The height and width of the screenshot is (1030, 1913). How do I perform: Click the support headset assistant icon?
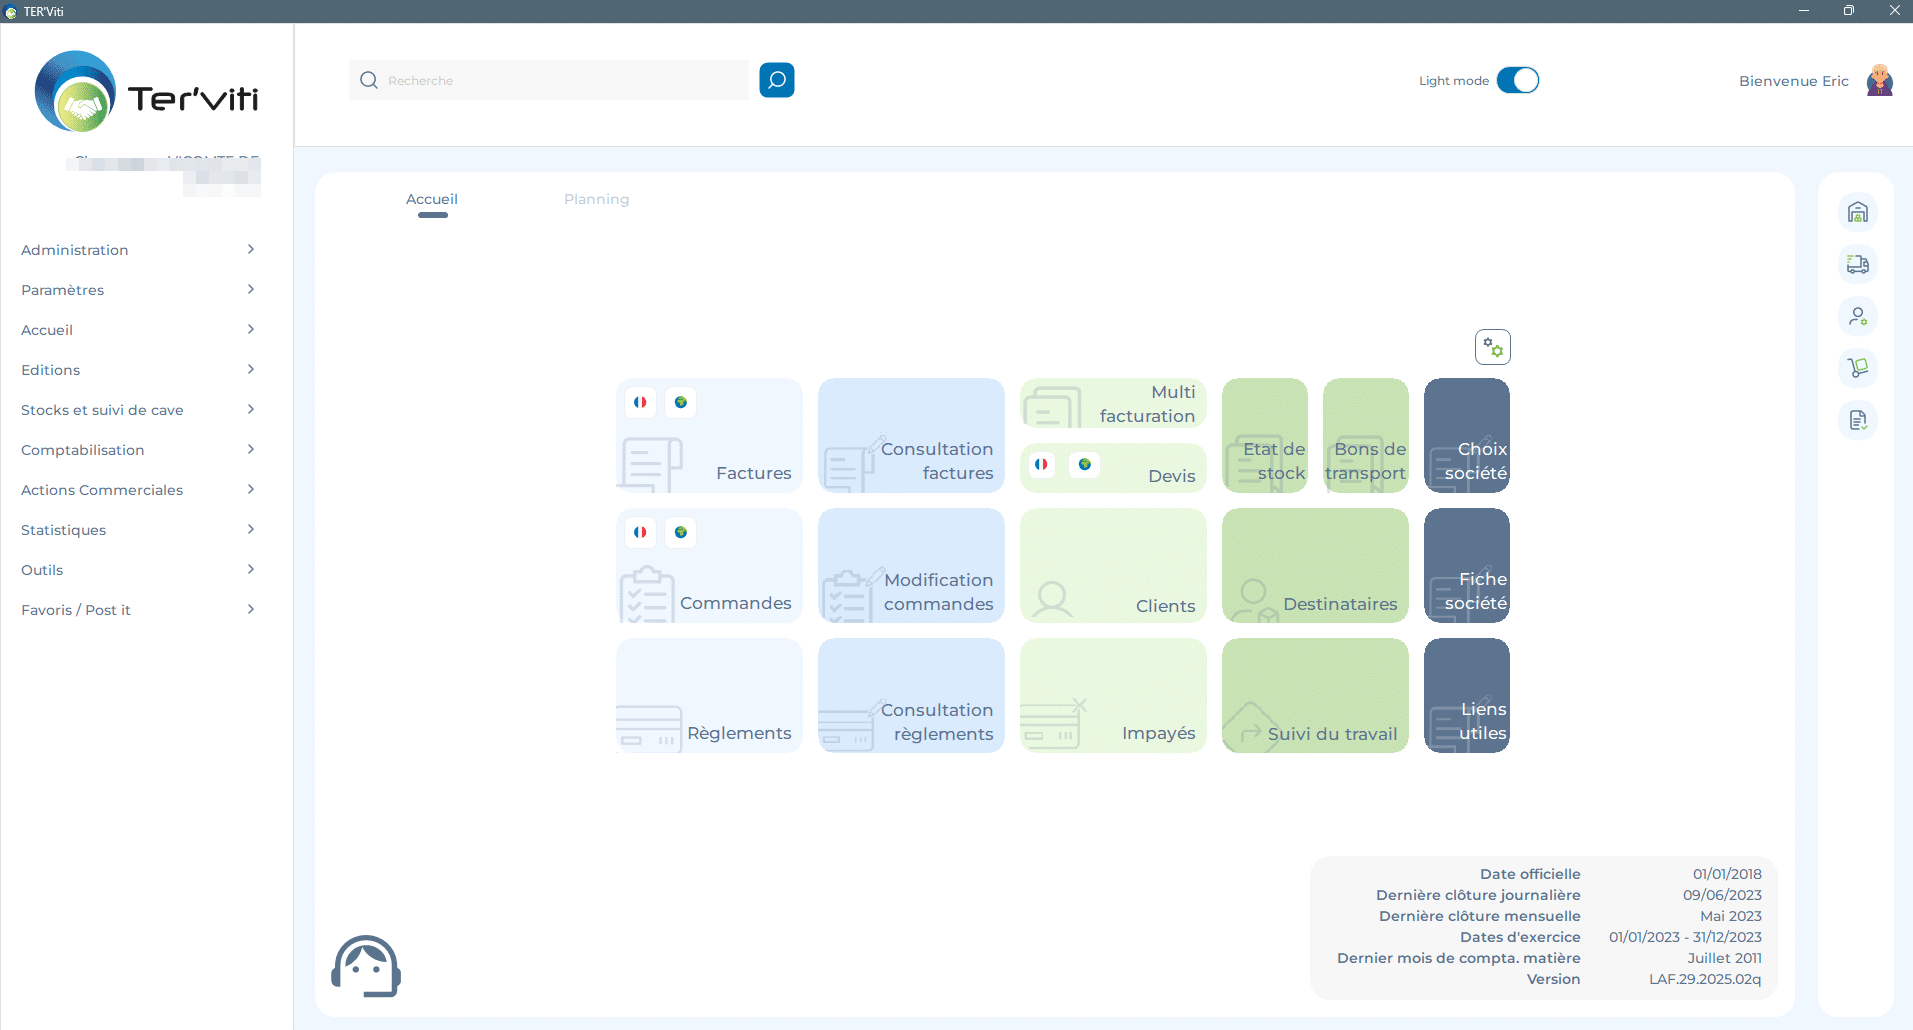[x=366, y=966]
